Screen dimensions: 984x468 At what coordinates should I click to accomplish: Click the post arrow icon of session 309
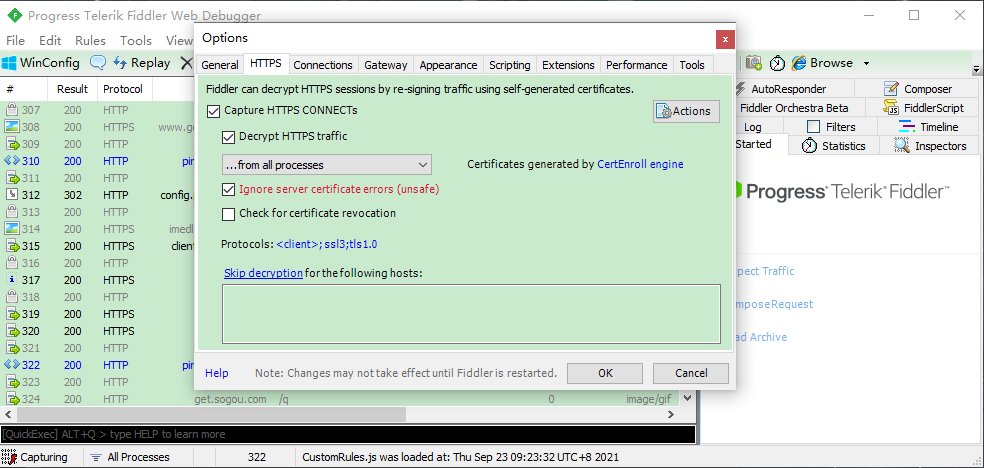click(x=11, y=144)
